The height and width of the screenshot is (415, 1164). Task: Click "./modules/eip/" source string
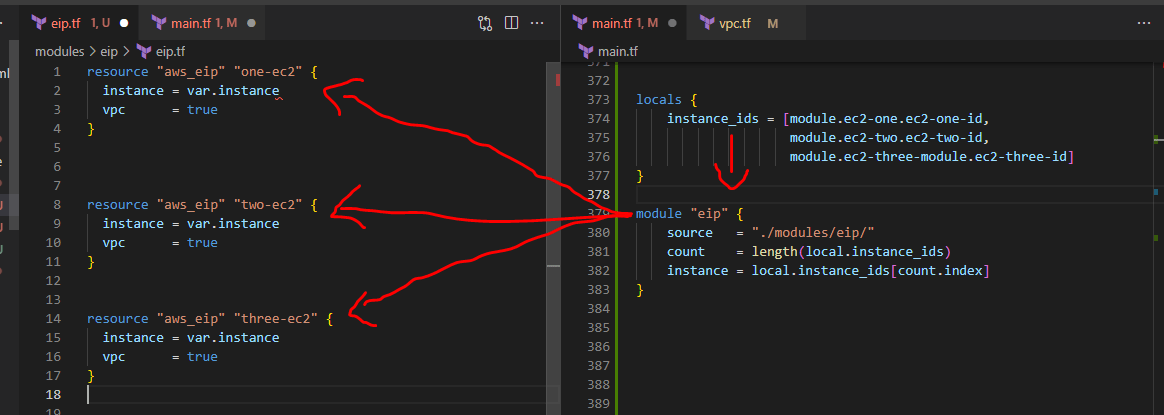pyautogui.click(x=813, y=232)
